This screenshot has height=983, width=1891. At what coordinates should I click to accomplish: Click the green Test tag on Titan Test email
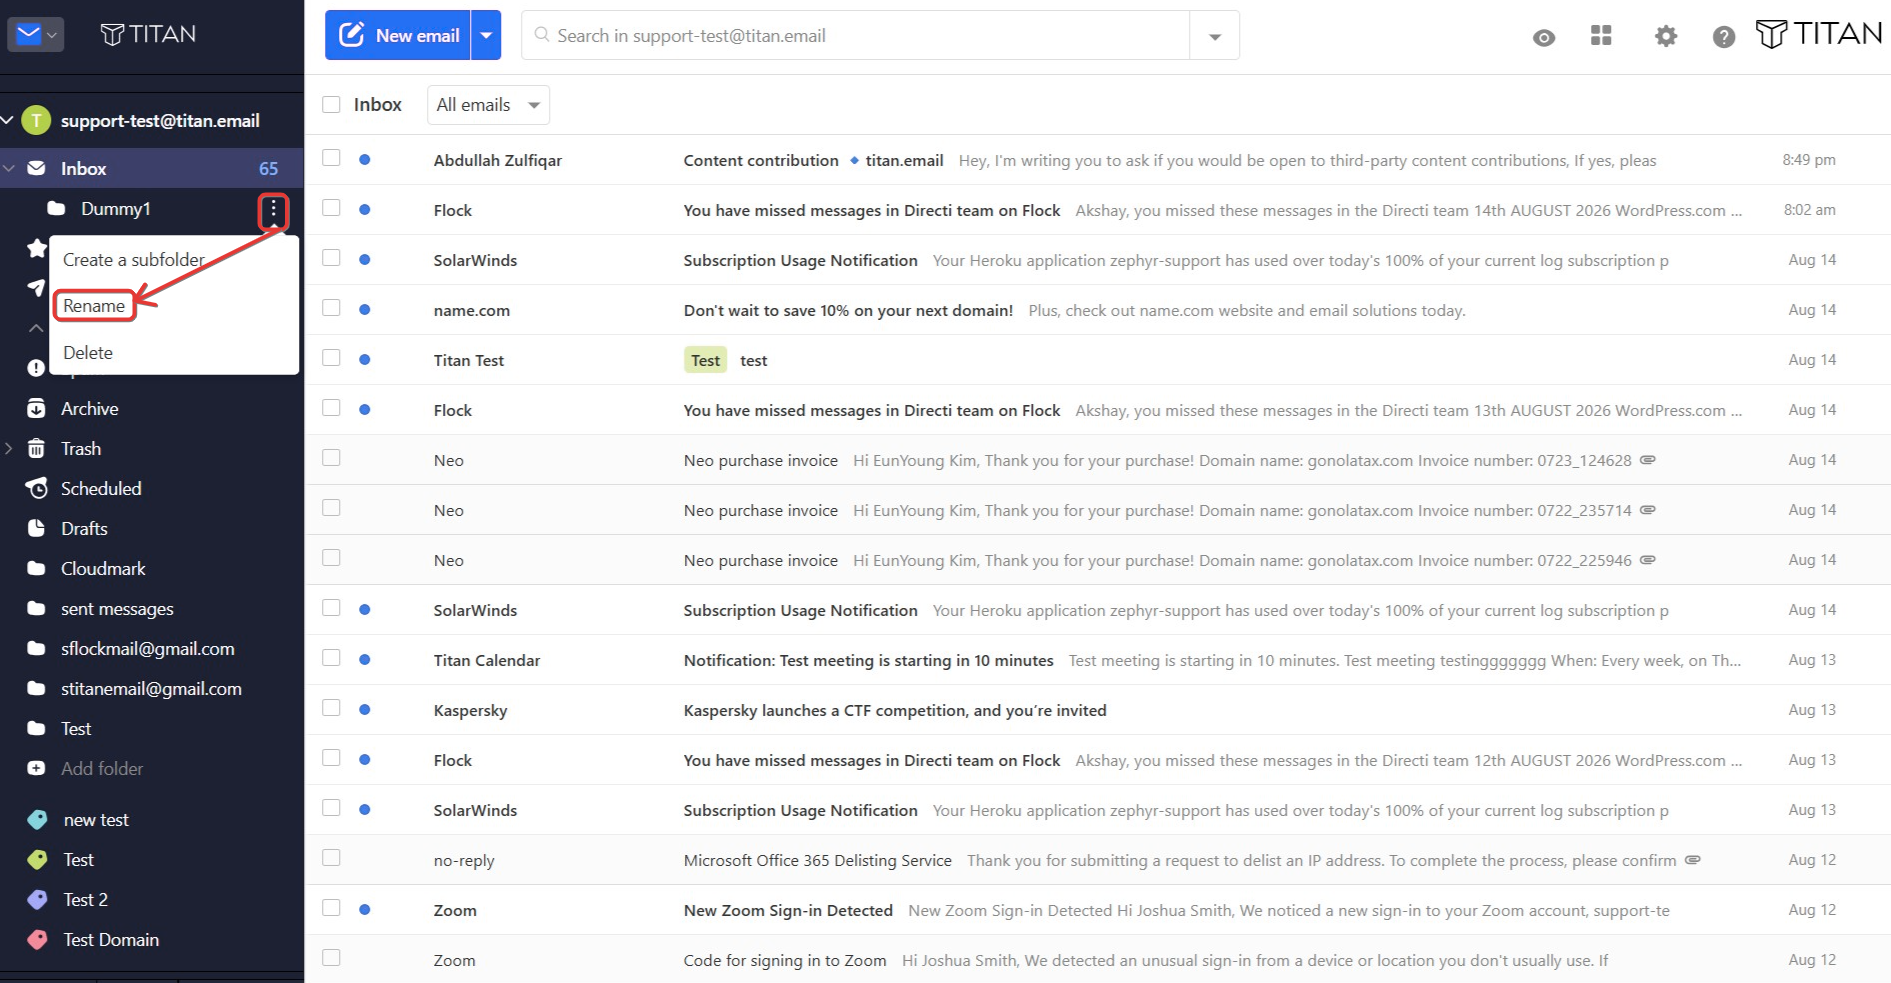(x=706, y=360)
